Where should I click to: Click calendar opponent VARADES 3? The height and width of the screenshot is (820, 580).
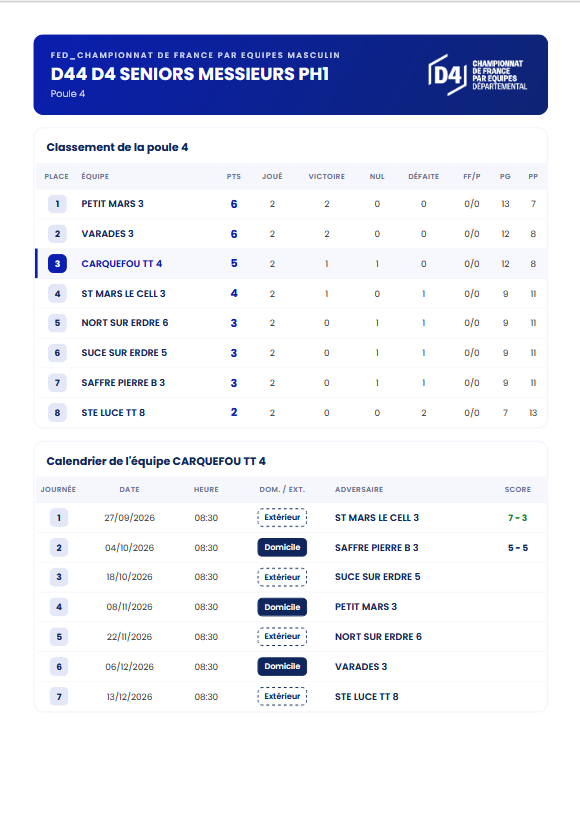[361, 667]
